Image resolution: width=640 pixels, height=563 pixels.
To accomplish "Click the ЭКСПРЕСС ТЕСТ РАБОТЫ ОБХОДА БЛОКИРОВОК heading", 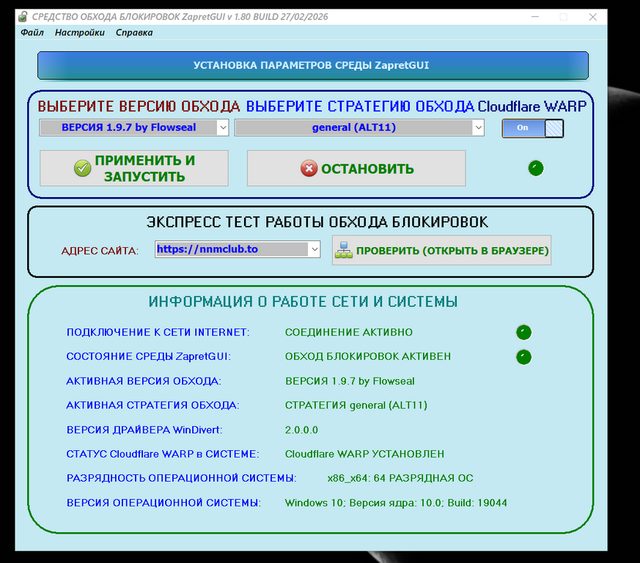I will (x=317, y=222).
